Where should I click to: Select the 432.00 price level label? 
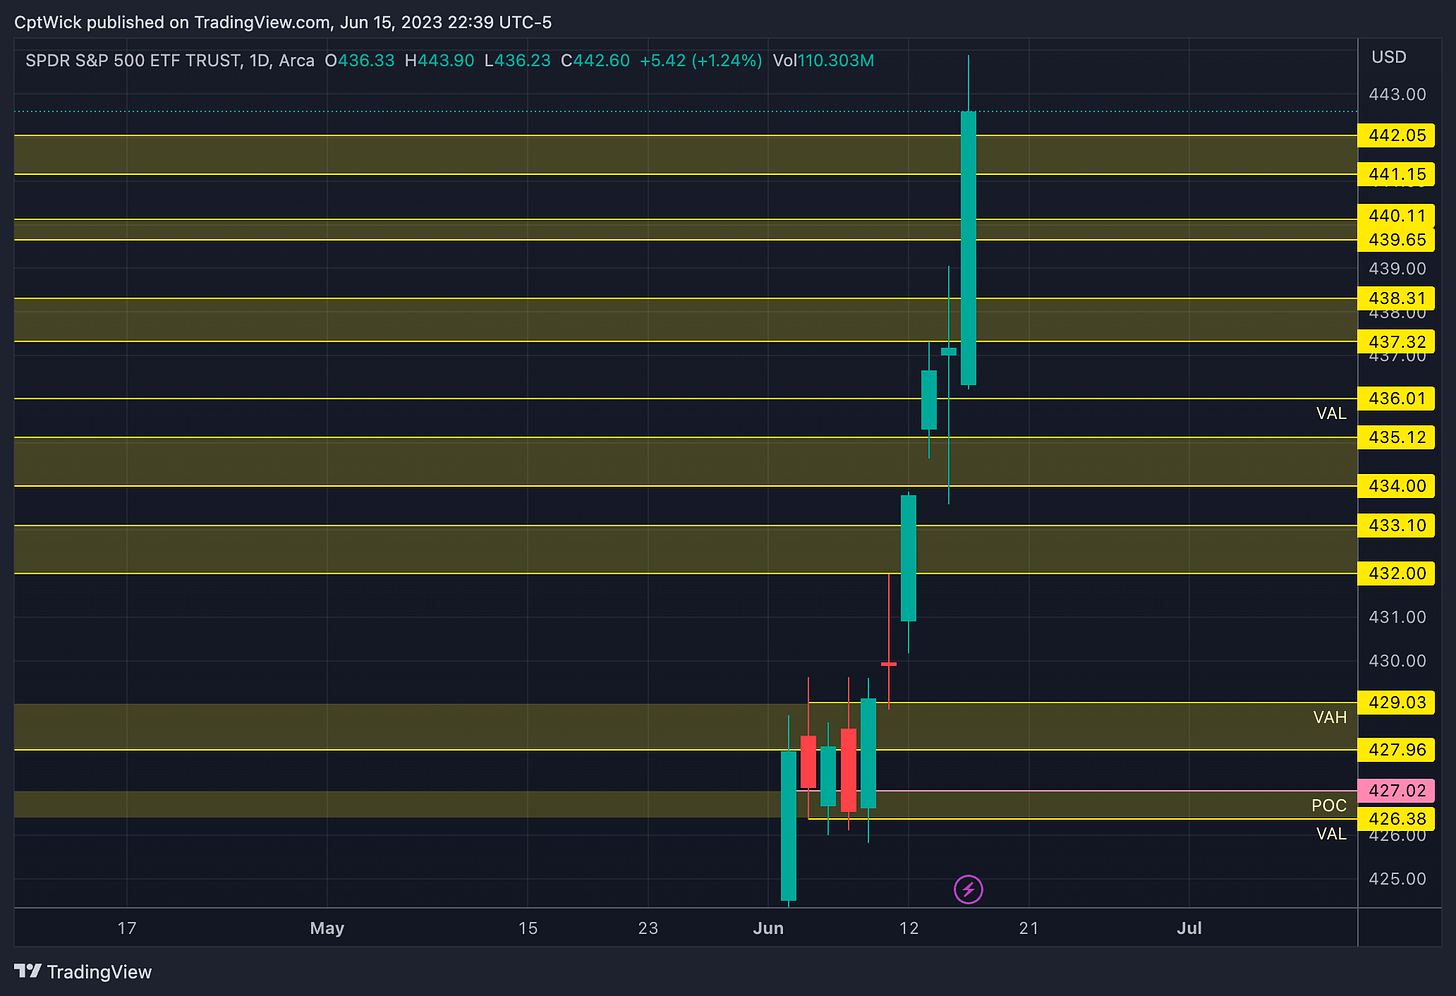click(x=1396, y=573)
